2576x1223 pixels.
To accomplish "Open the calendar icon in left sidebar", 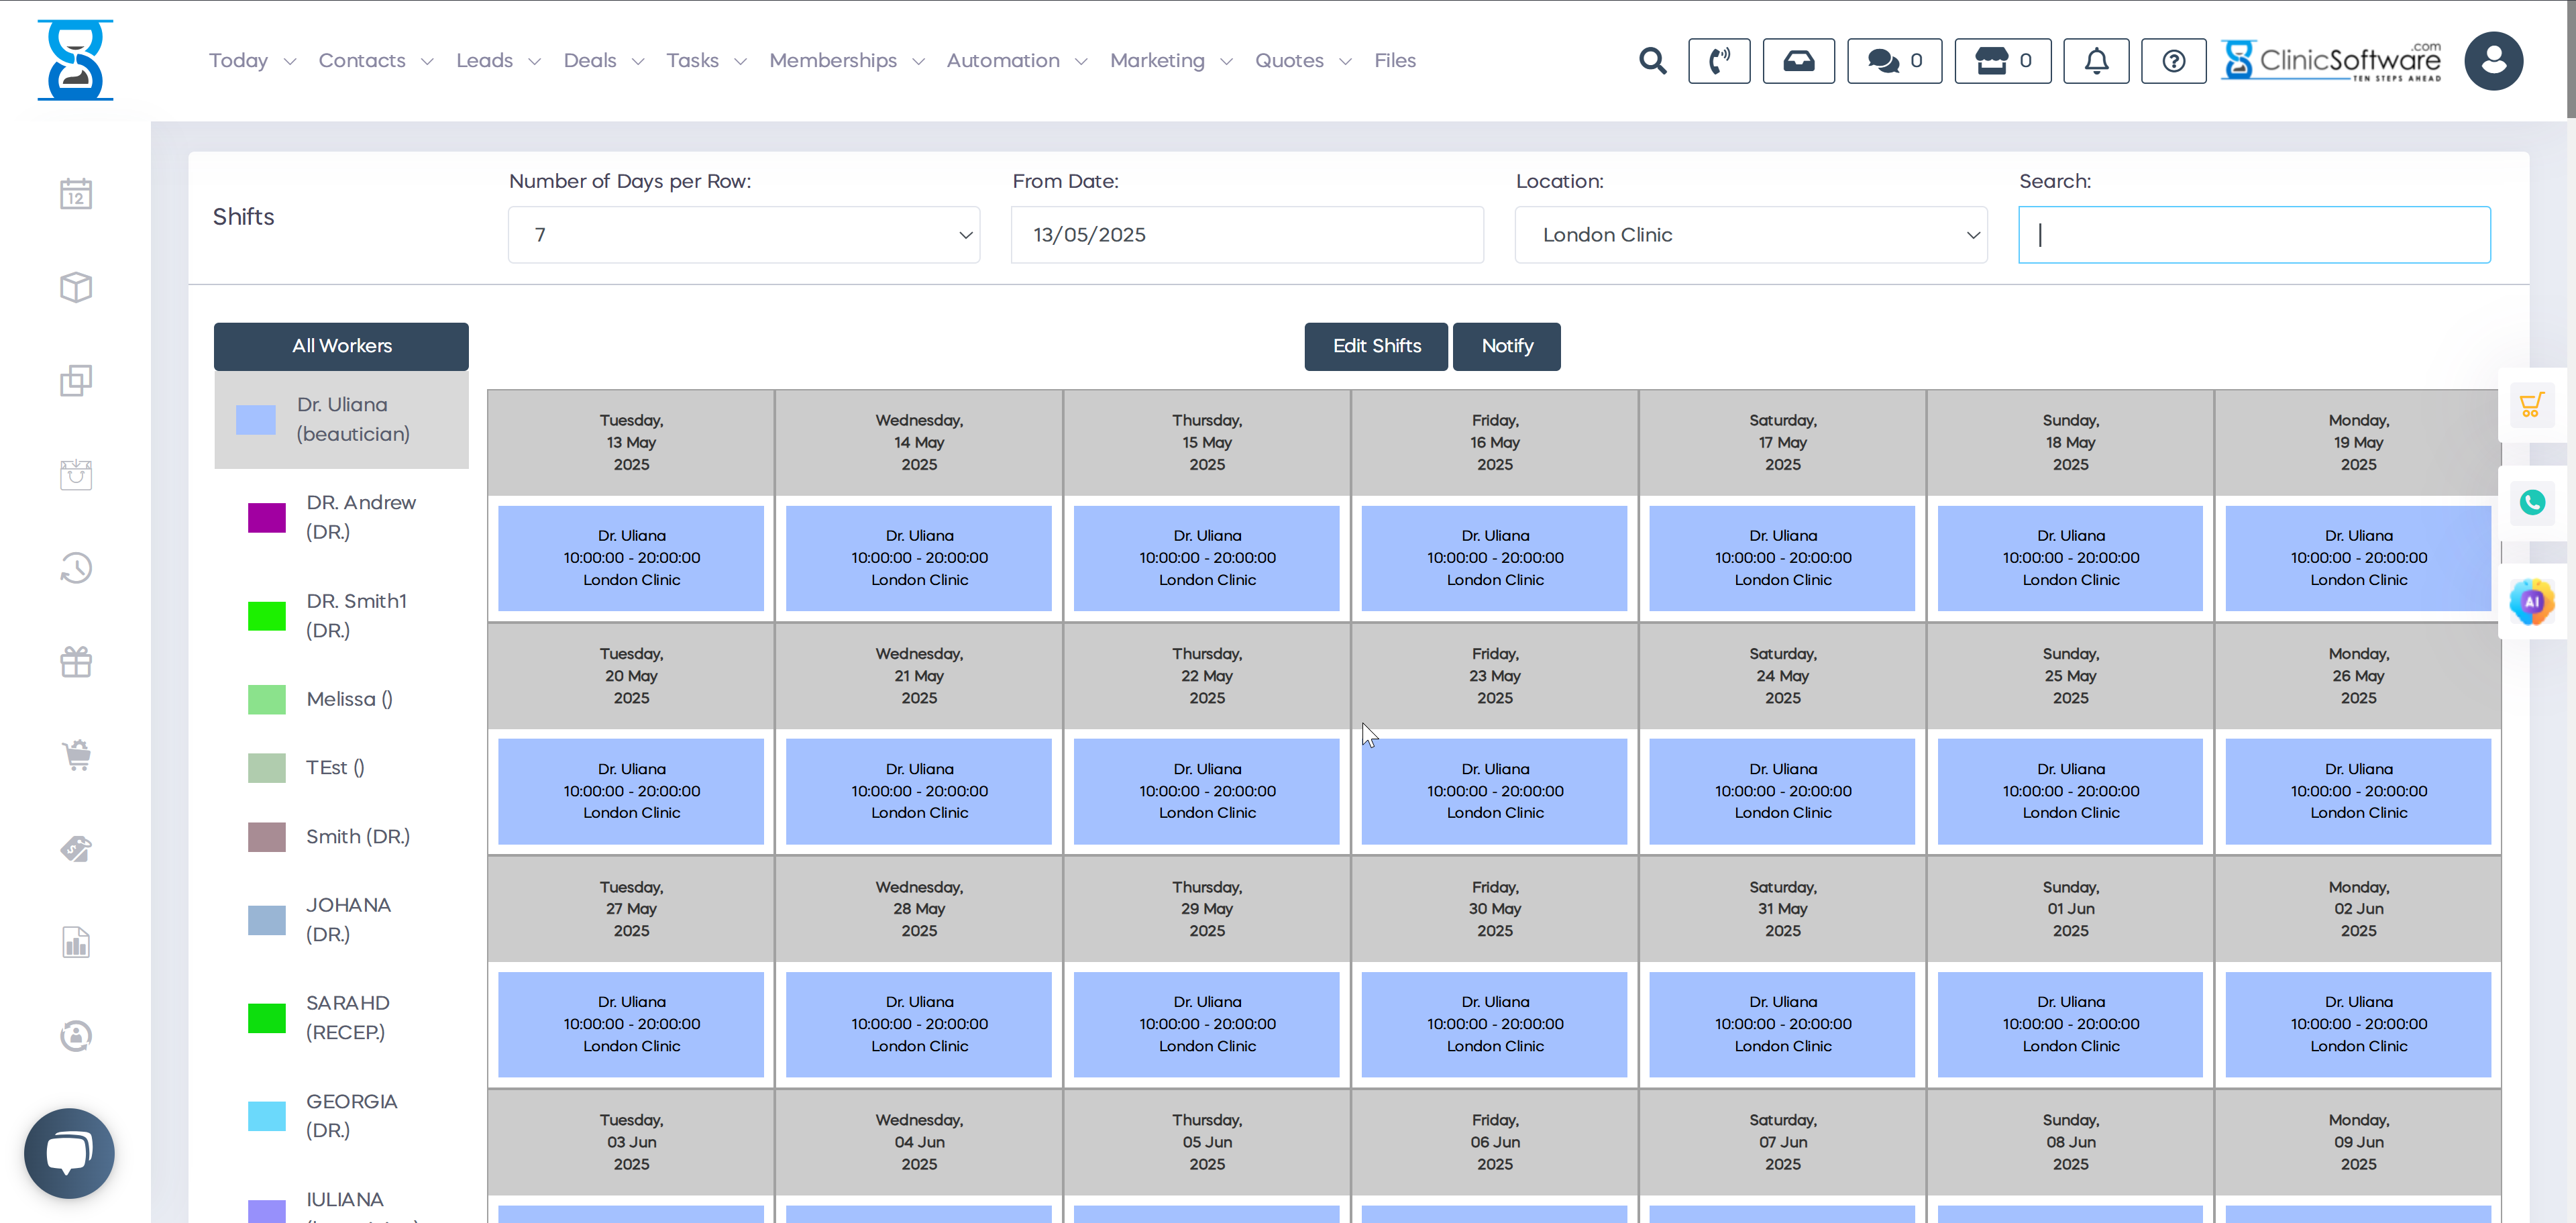I will click(76, 194).
